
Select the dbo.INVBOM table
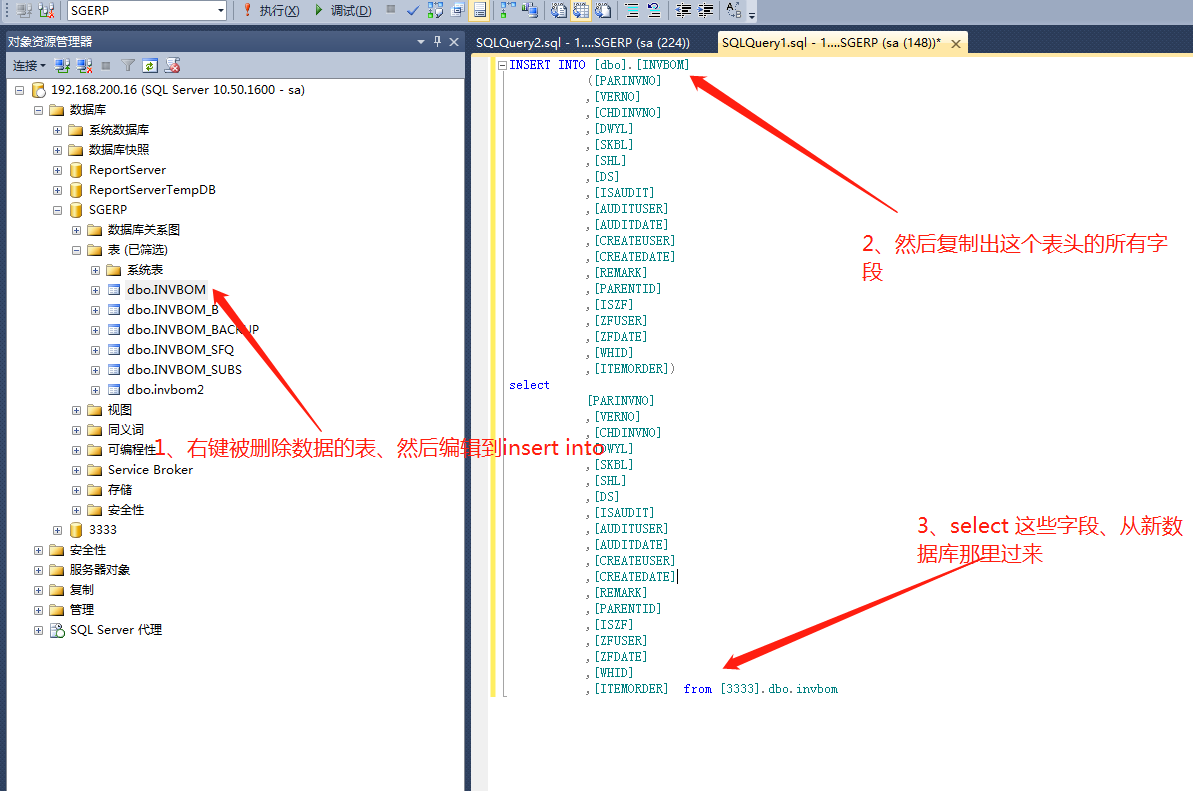[166, 290]
